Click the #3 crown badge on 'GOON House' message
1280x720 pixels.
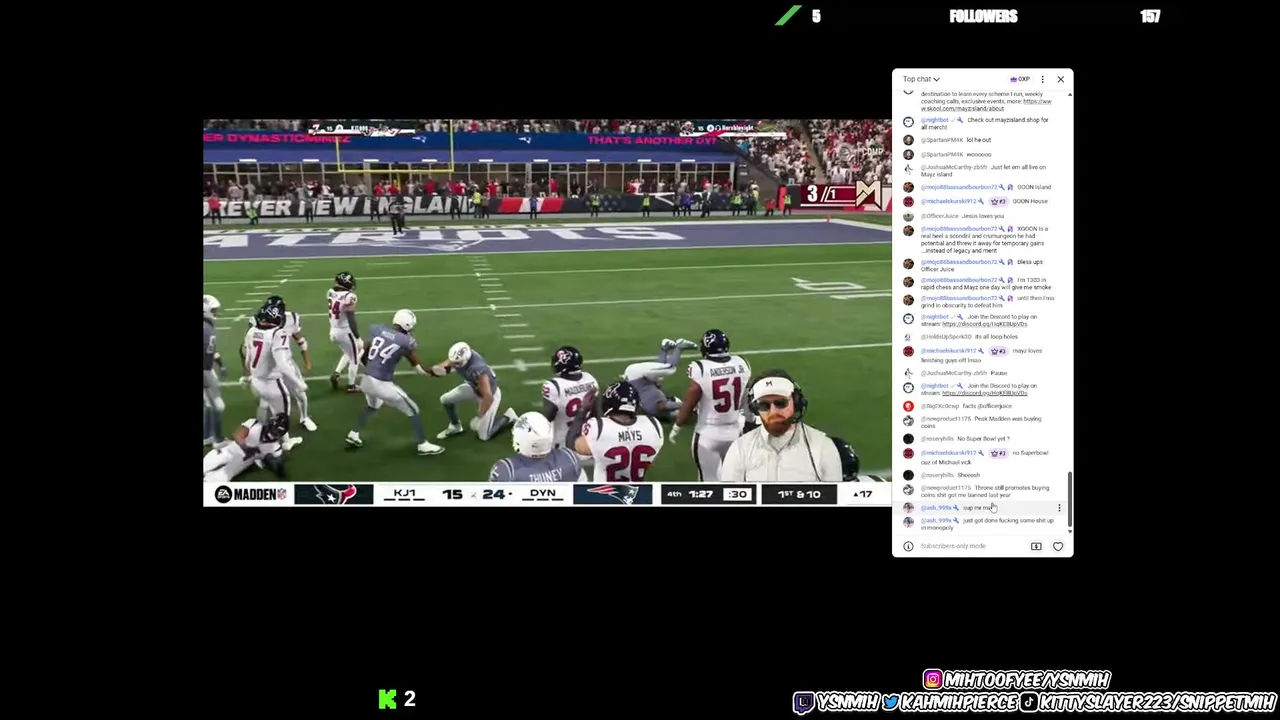pos(998,201)
